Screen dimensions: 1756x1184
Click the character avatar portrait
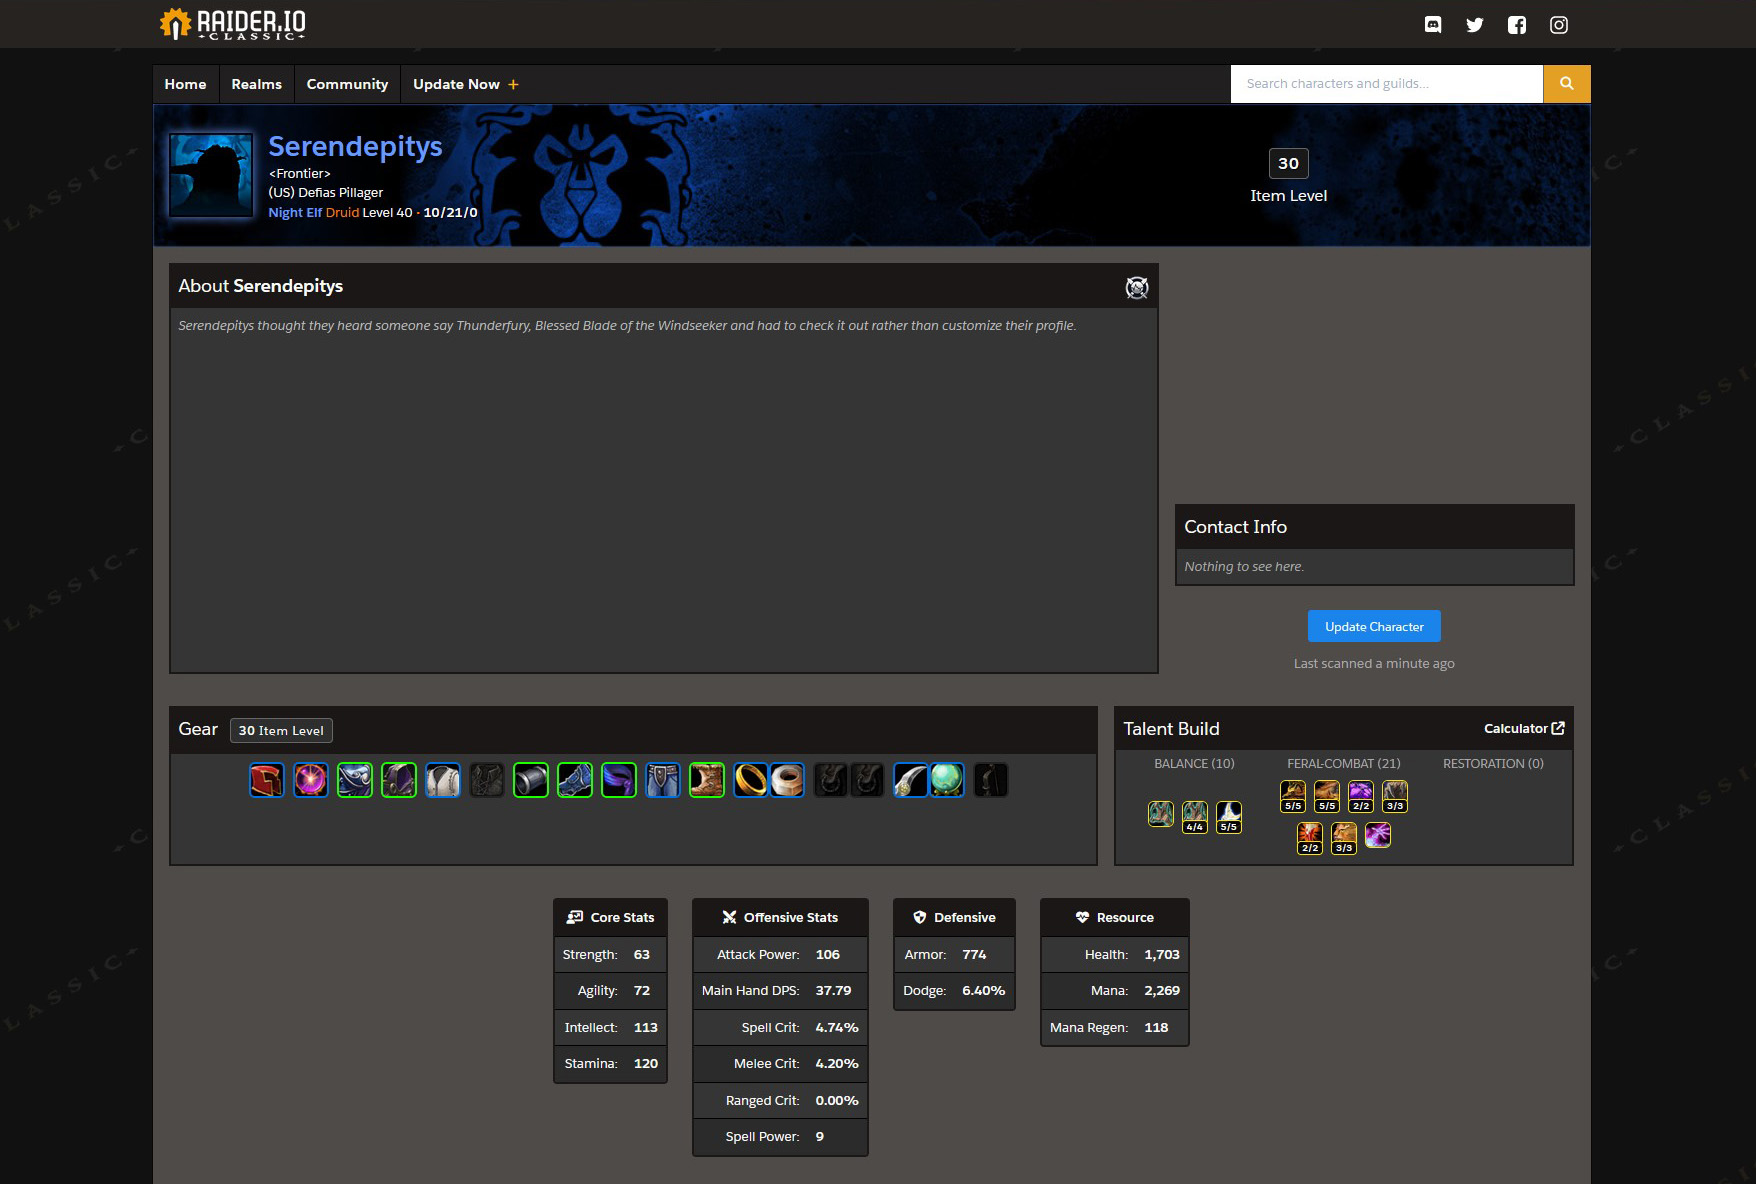211,175
